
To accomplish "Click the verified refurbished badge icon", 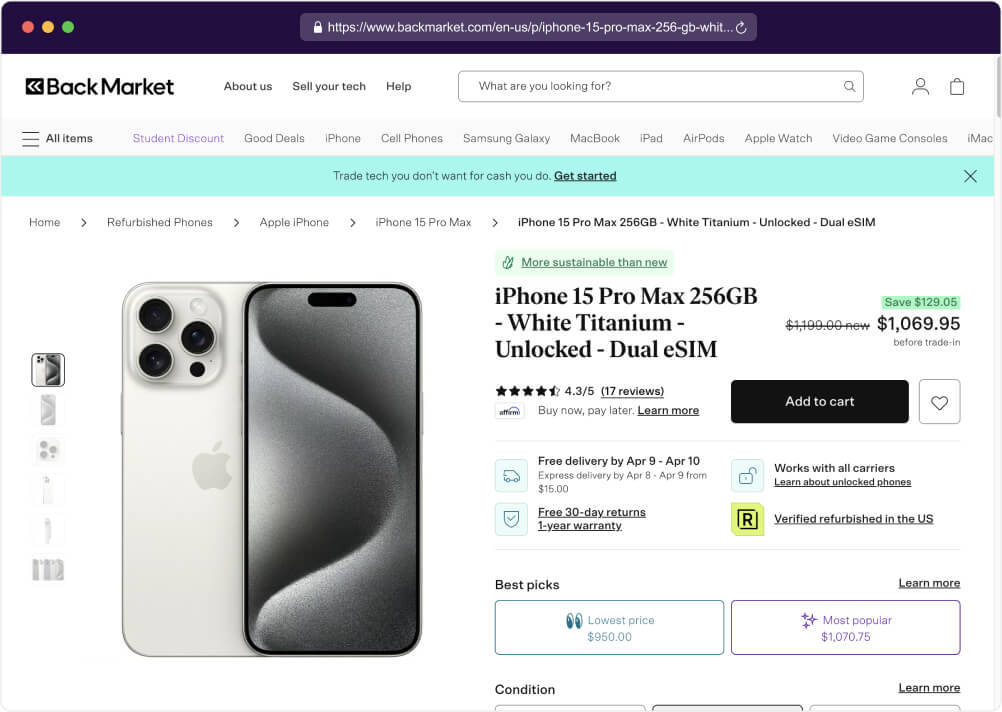I will (x=747, y=519).
